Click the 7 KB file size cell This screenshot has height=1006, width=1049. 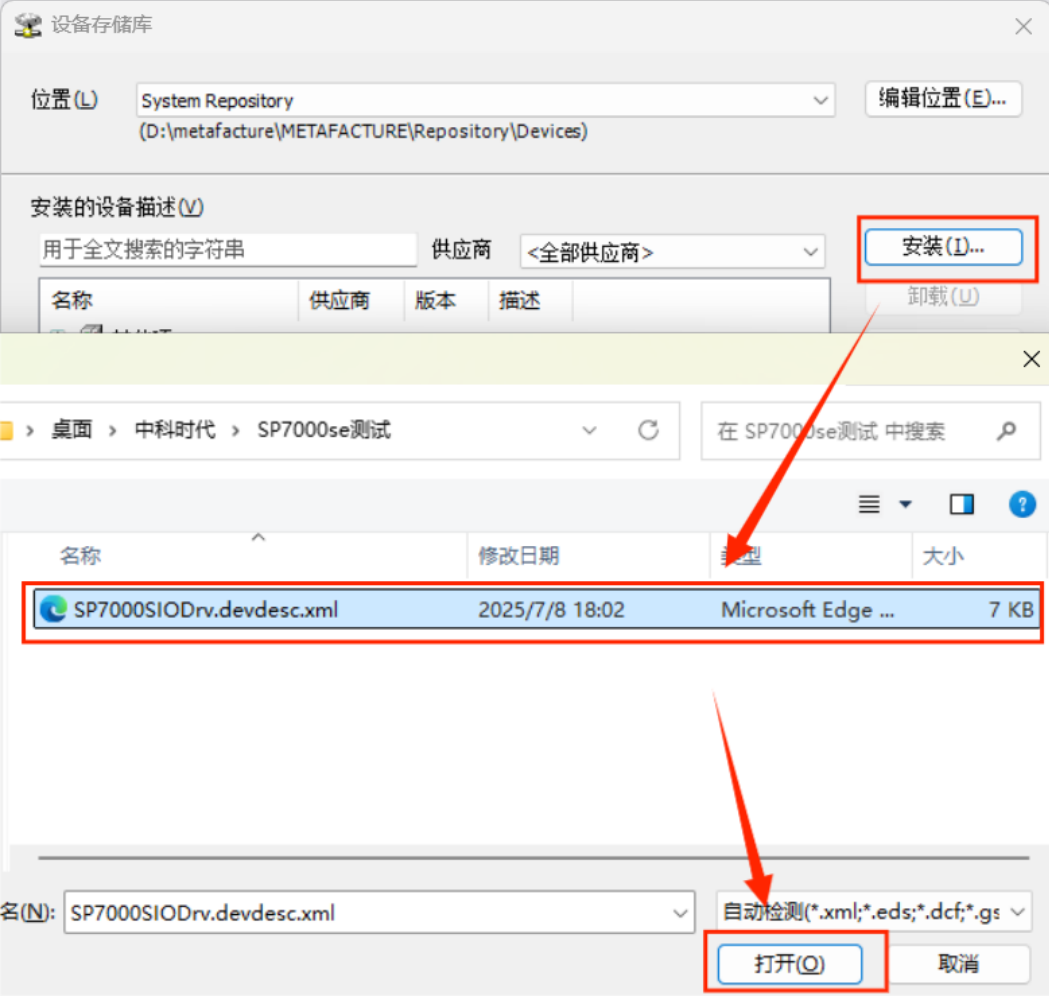coord(1011,609)
